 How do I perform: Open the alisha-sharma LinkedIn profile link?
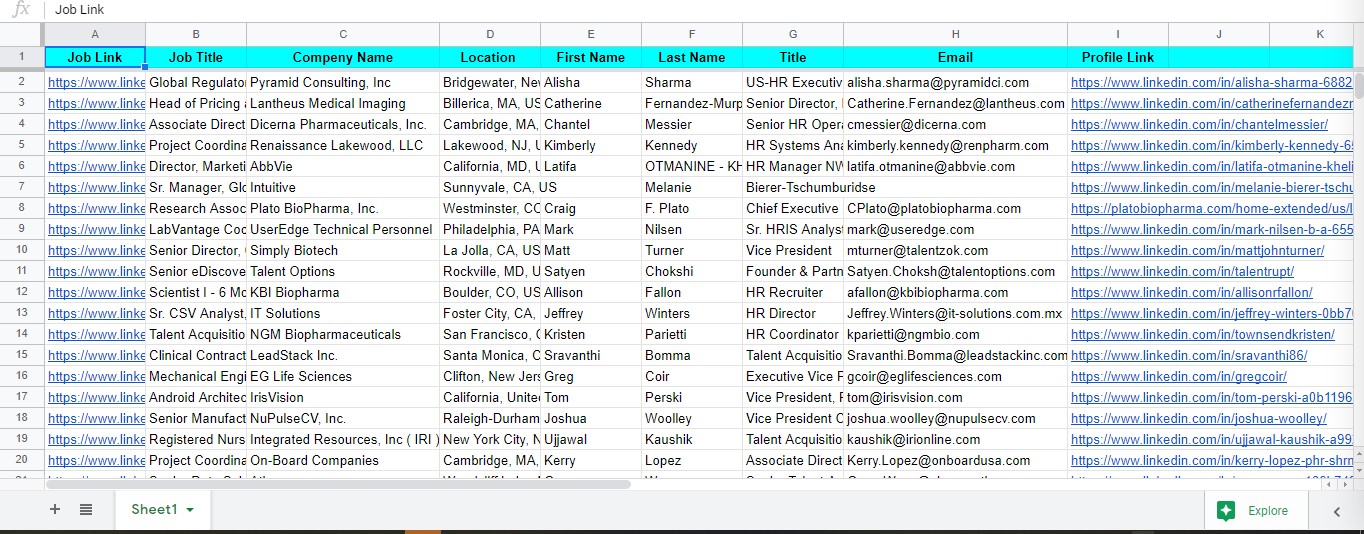click(1211, 82)
